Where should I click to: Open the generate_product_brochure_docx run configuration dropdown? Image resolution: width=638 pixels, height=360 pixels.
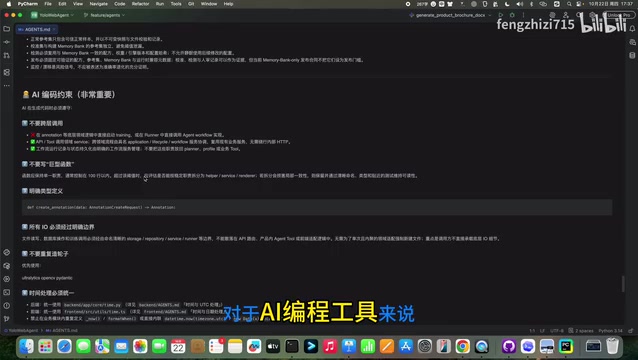450,15
